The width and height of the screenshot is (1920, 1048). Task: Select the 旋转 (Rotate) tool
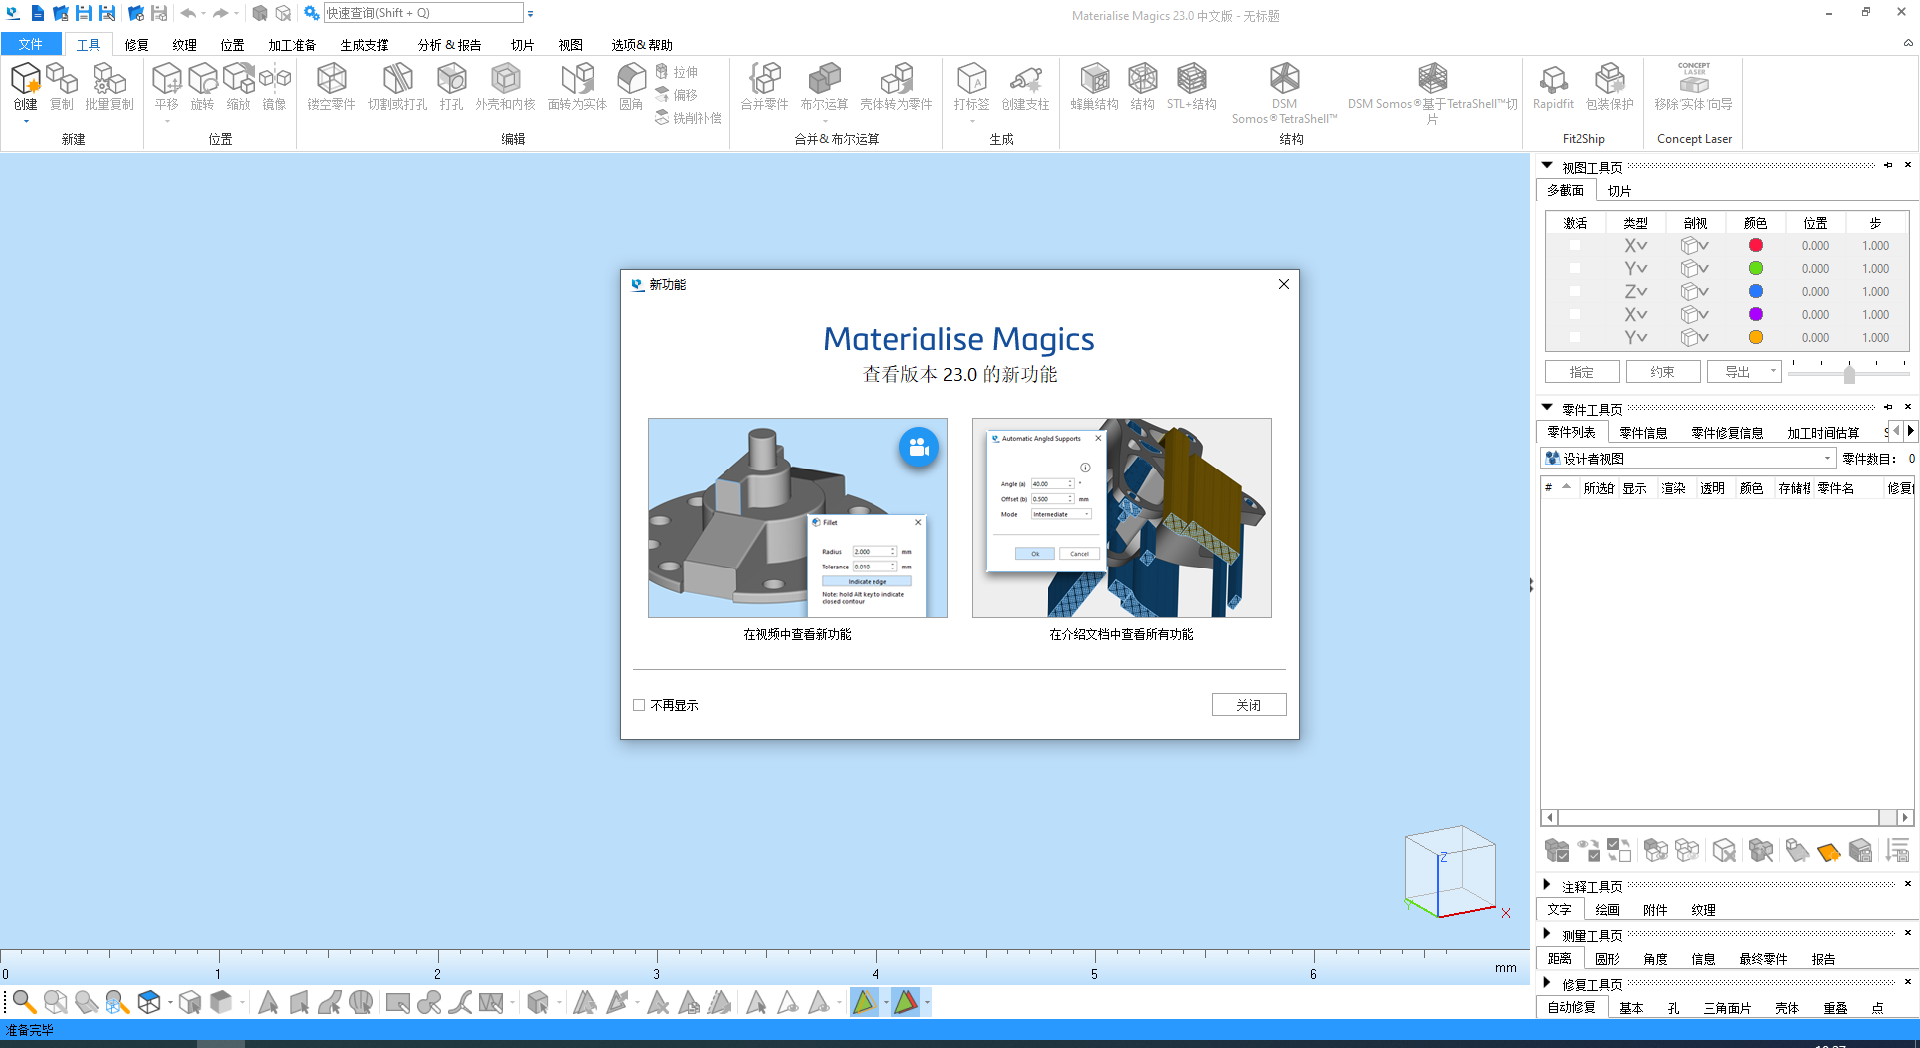(203, 88)
